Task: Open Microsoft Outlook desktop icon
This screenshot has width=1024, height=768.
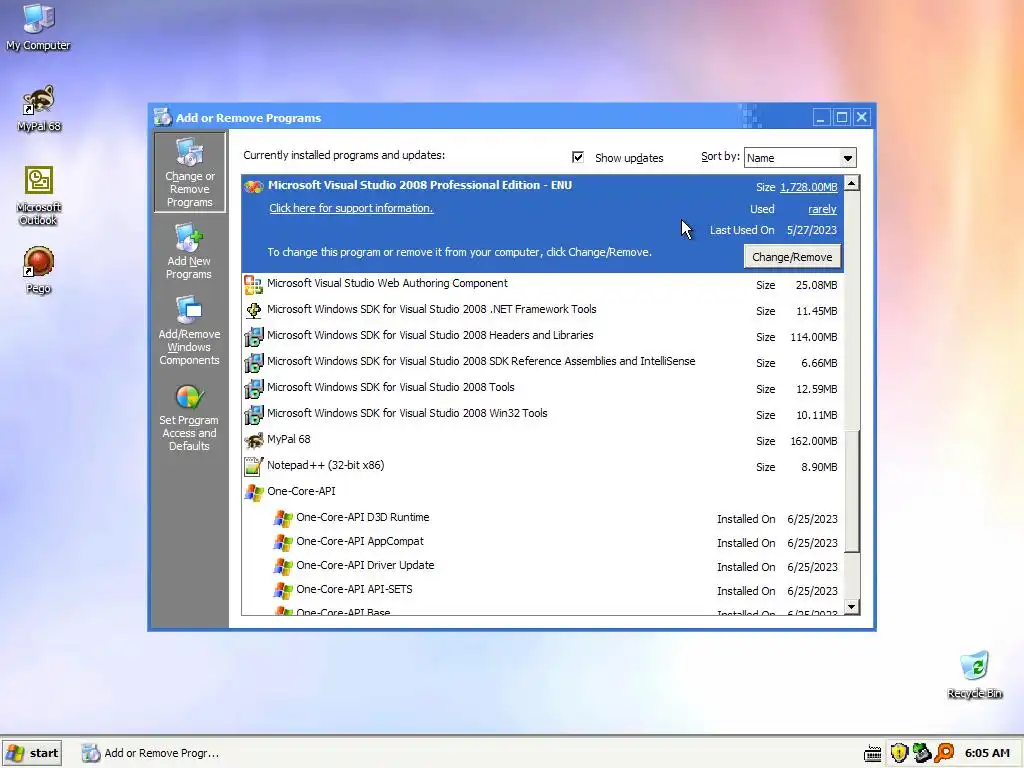Action: (x=39, y=195)
